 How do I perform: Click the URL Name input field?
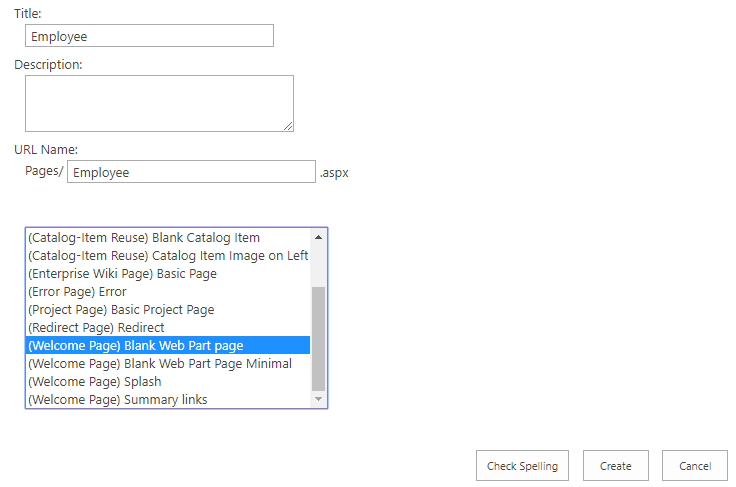pos(191,172)
